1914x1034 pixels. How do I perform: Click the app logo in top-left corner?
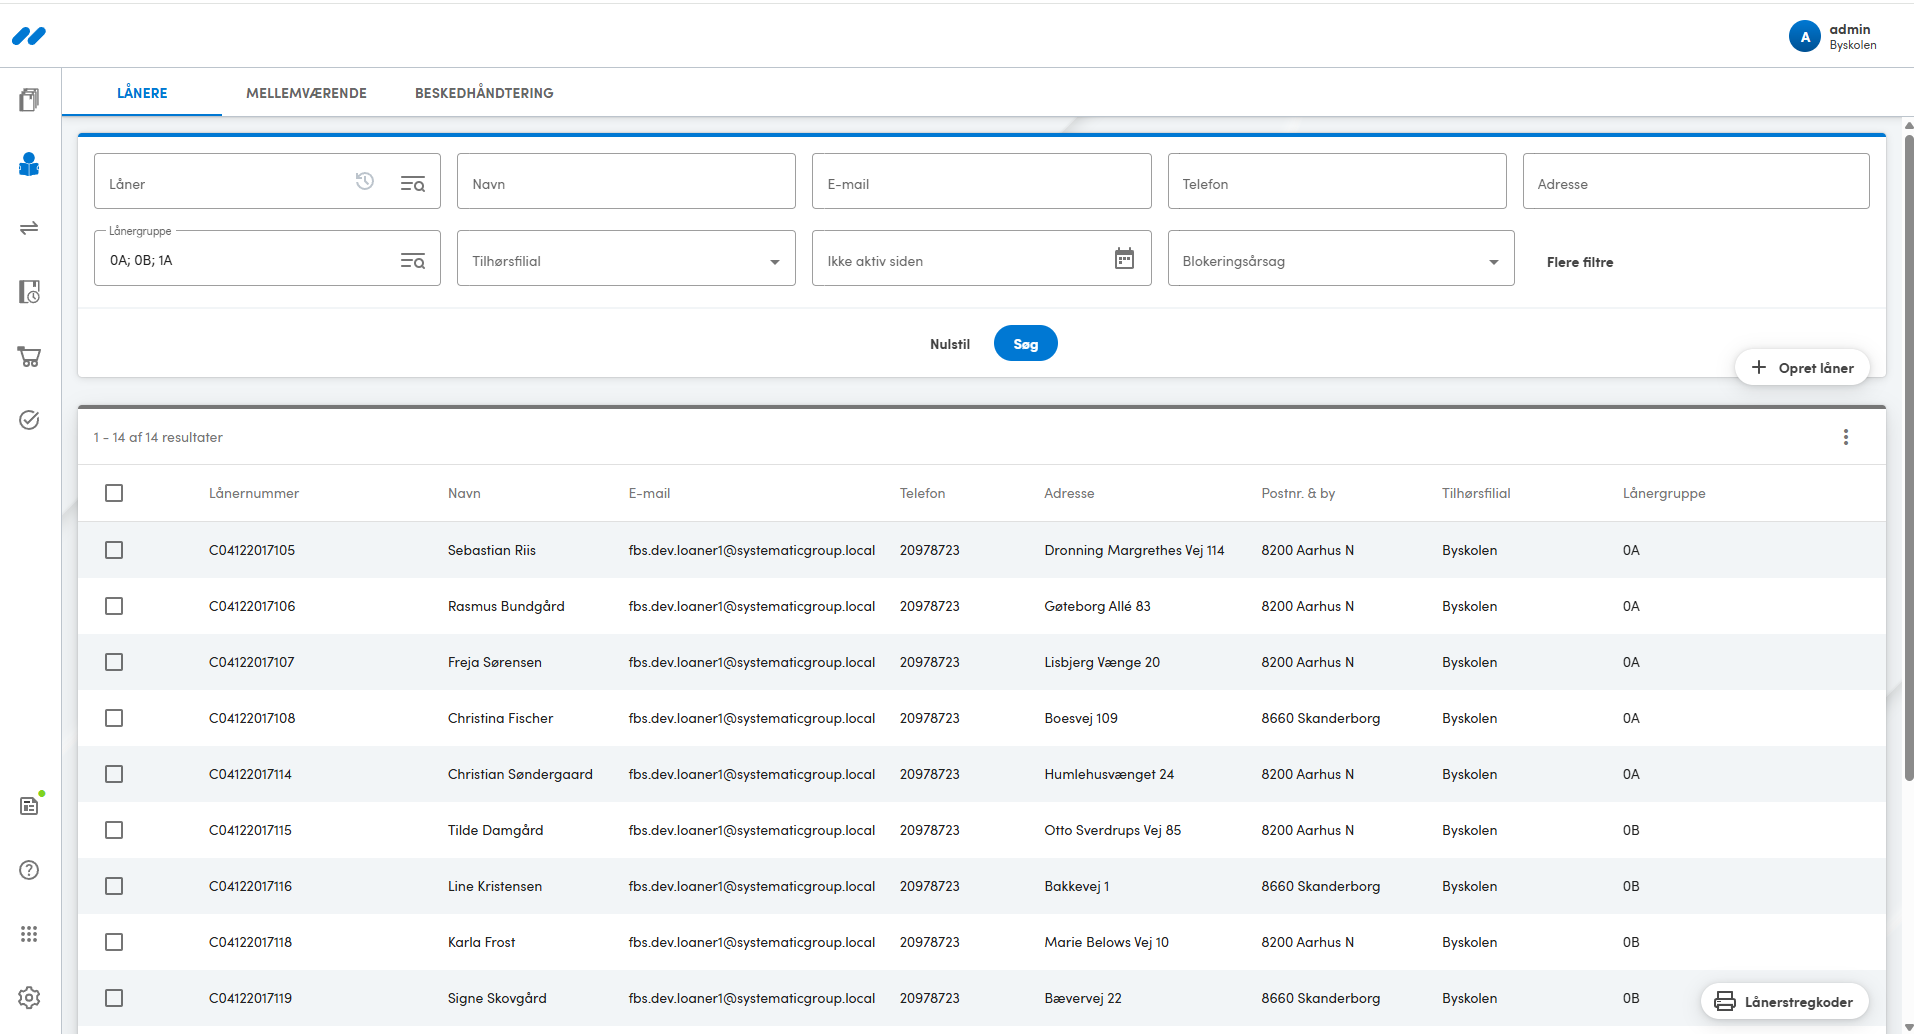point(29,36)
